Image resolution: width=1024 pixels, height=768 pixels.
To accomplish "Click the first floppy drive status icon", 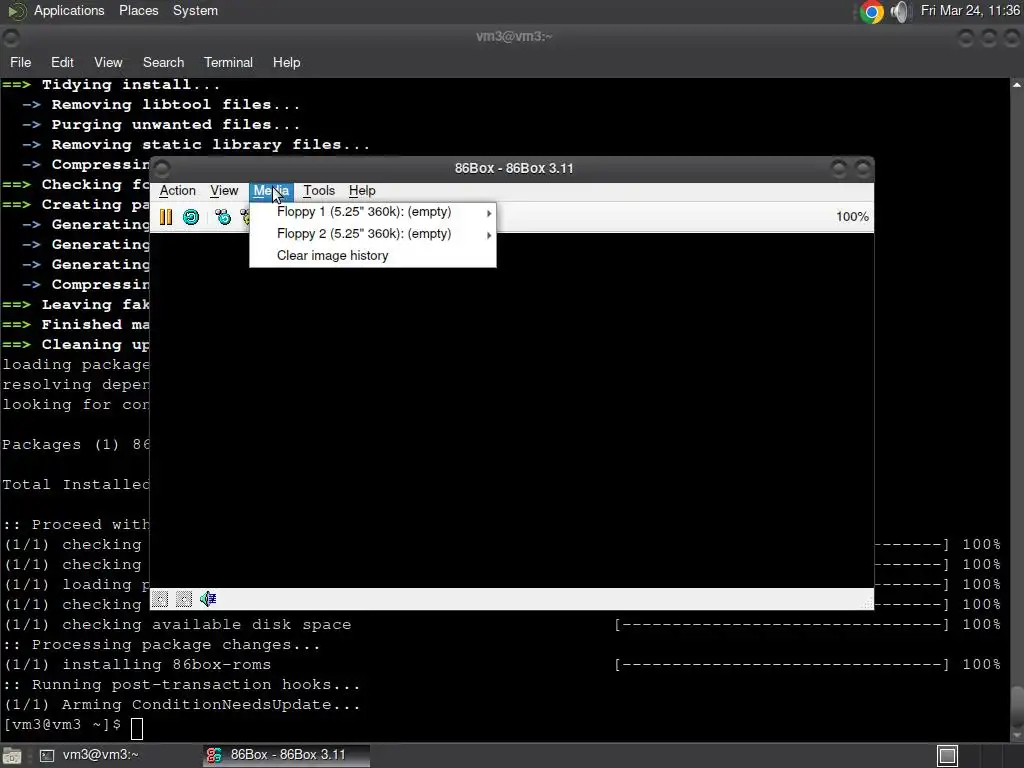I will 160,599.
